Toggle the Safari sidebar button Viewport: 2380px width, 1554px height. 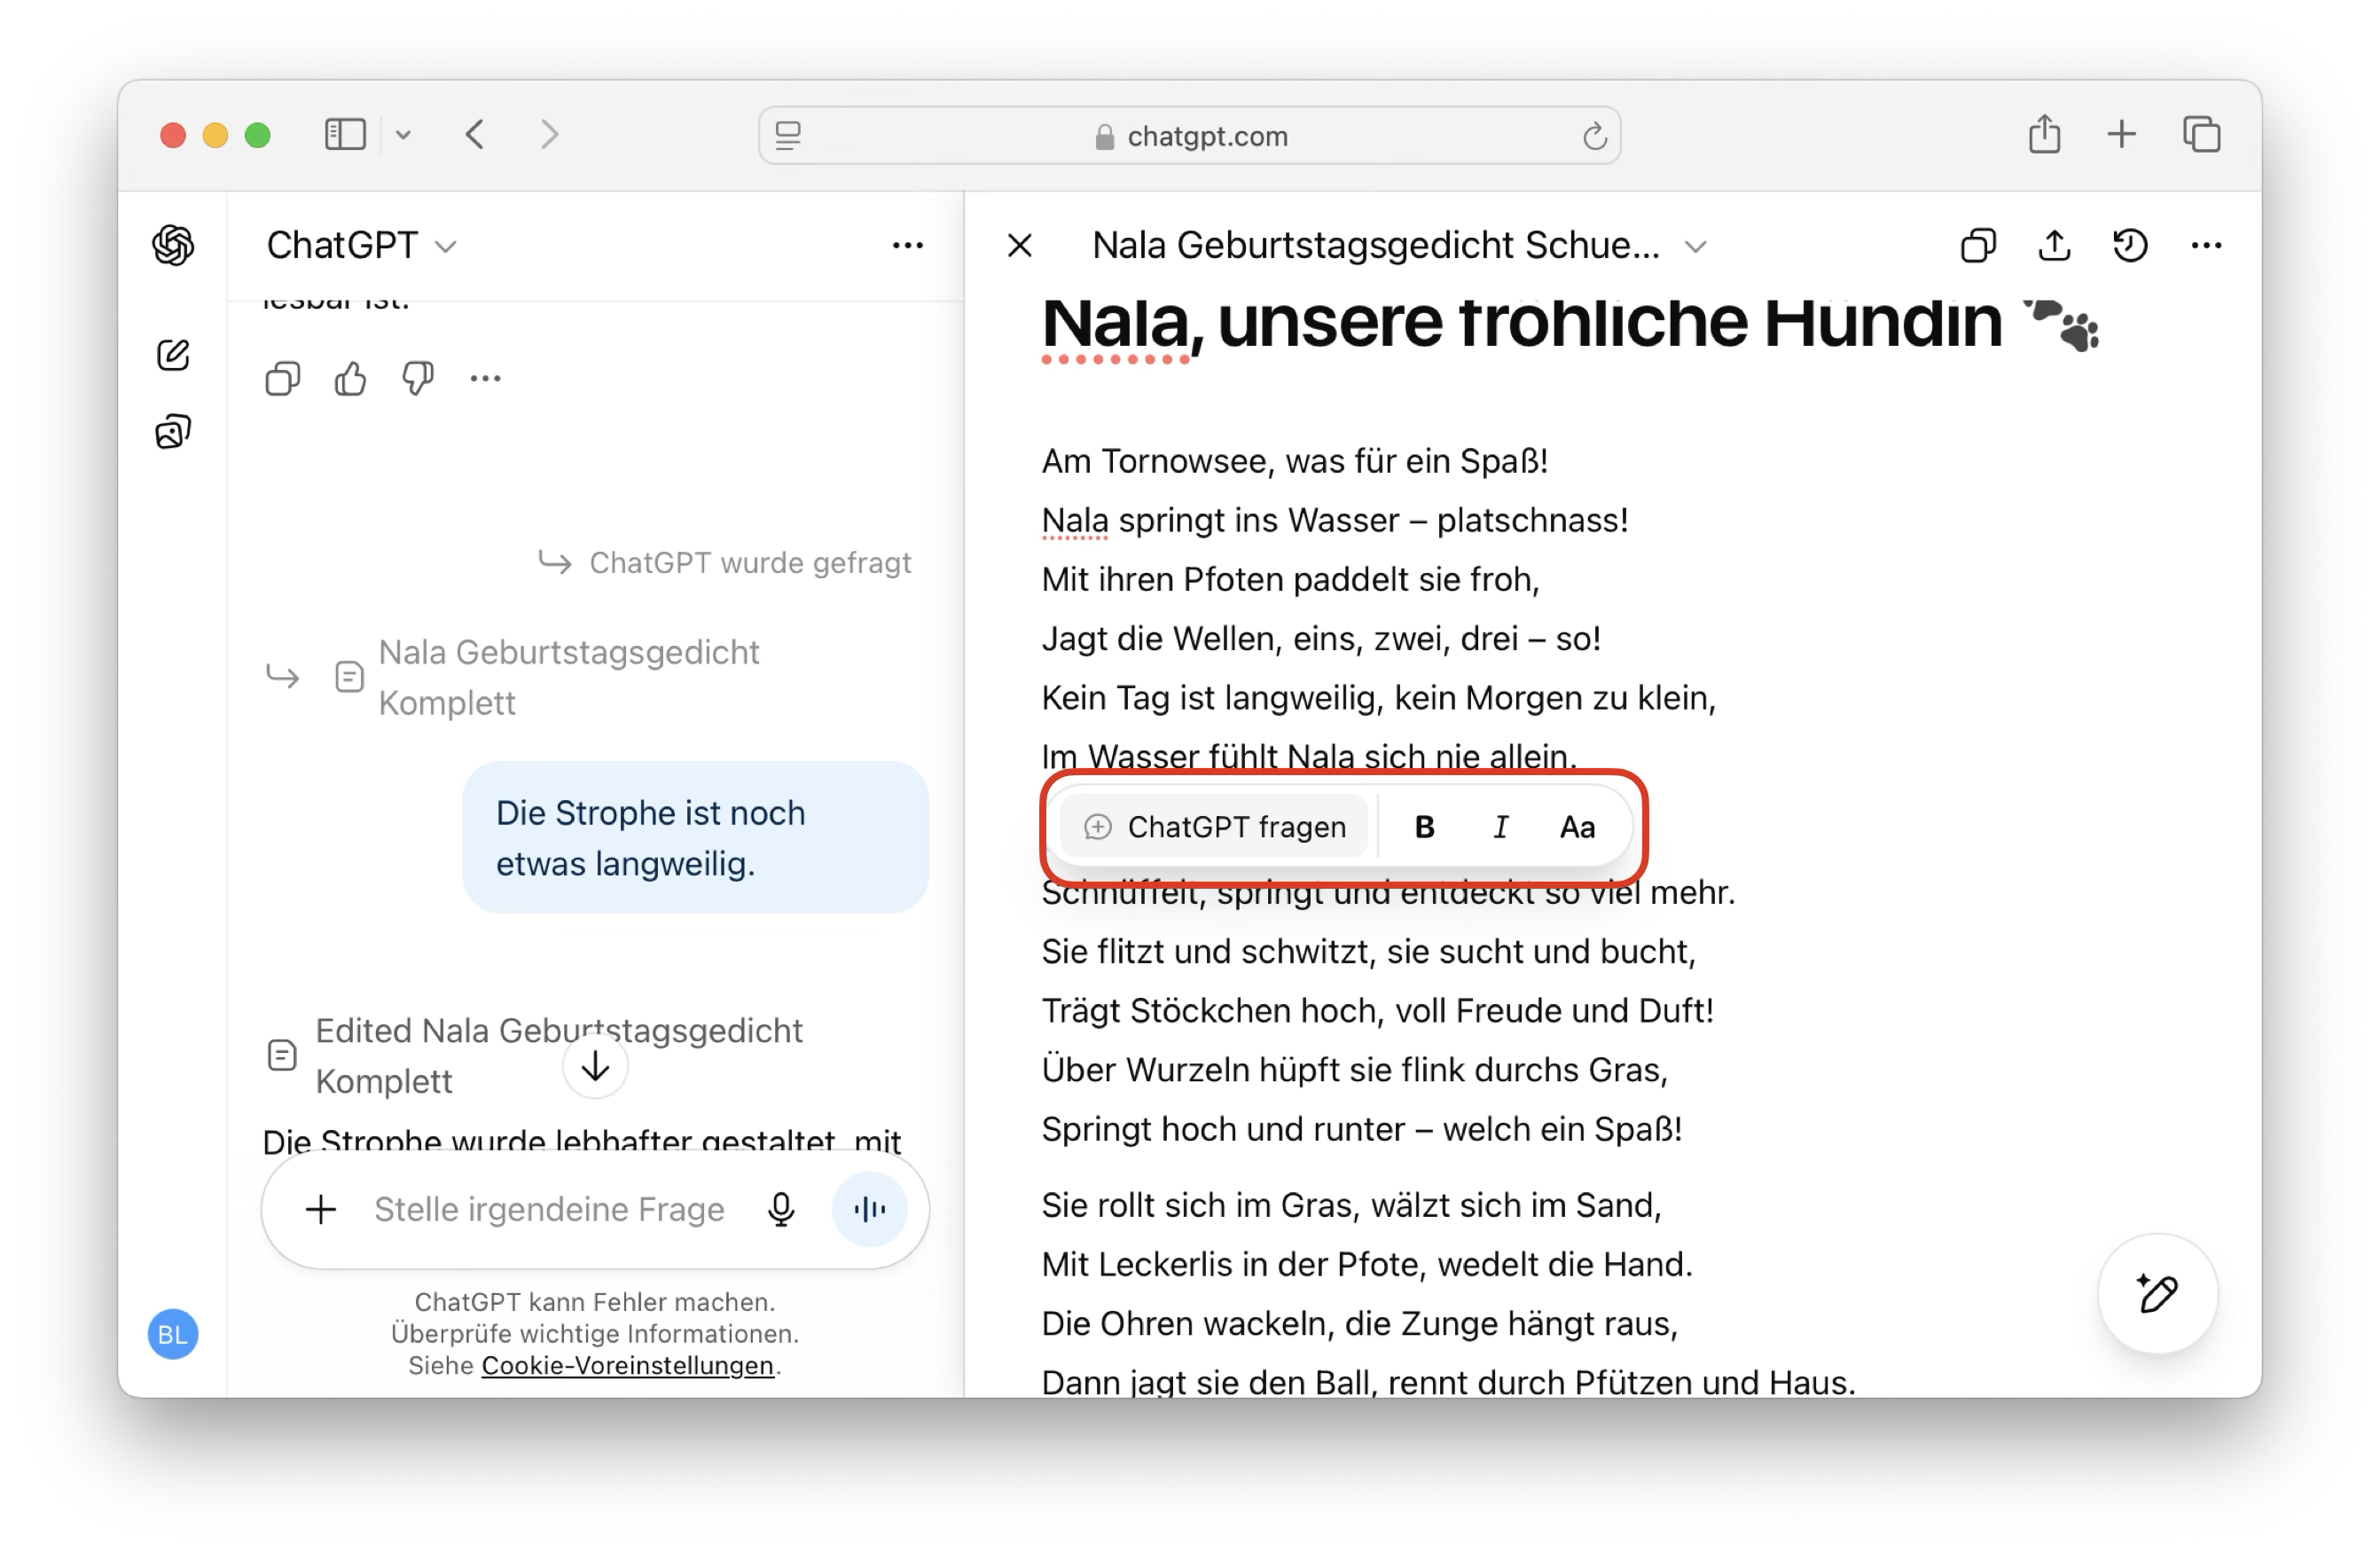346,135
